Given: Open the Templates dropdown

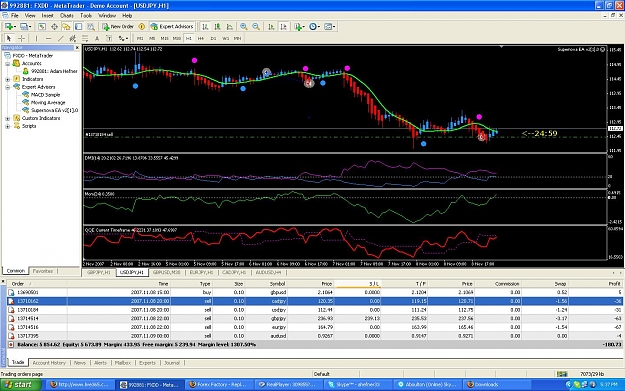Looking at the screenshot, I should (330, 26).
